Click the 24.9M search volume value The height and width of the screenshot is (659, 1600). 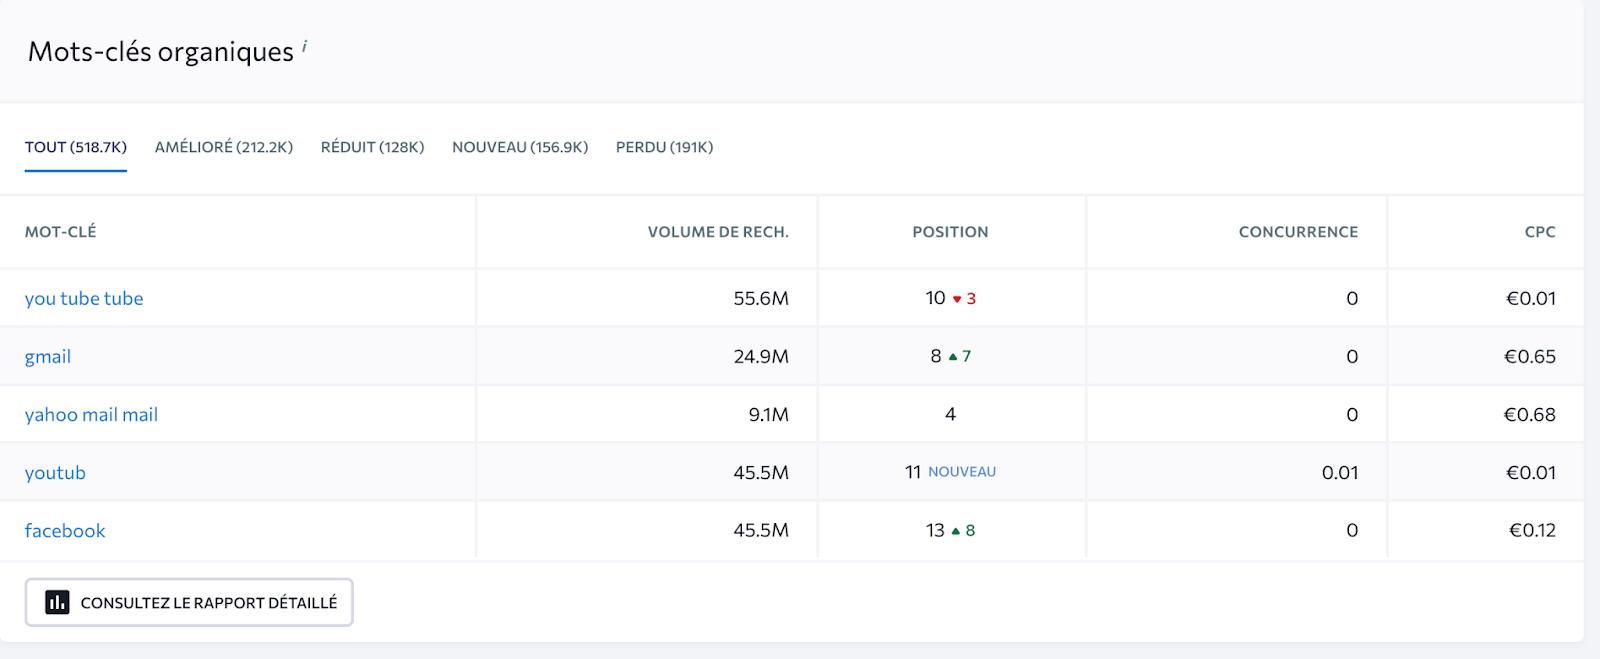(761, 356)
